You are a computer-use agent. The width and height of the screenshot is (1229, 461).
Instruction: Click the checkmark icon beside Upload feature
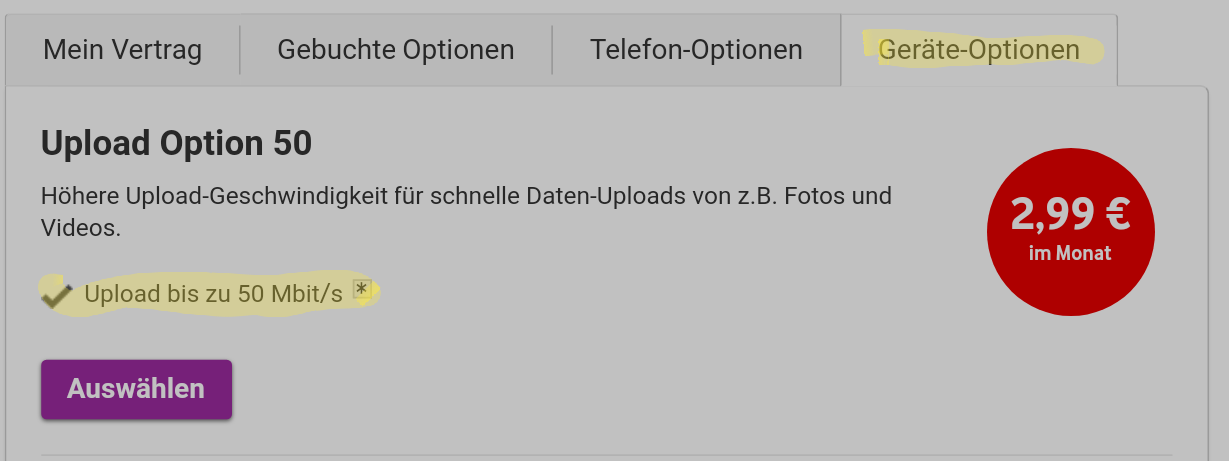[x=57, y=294]
